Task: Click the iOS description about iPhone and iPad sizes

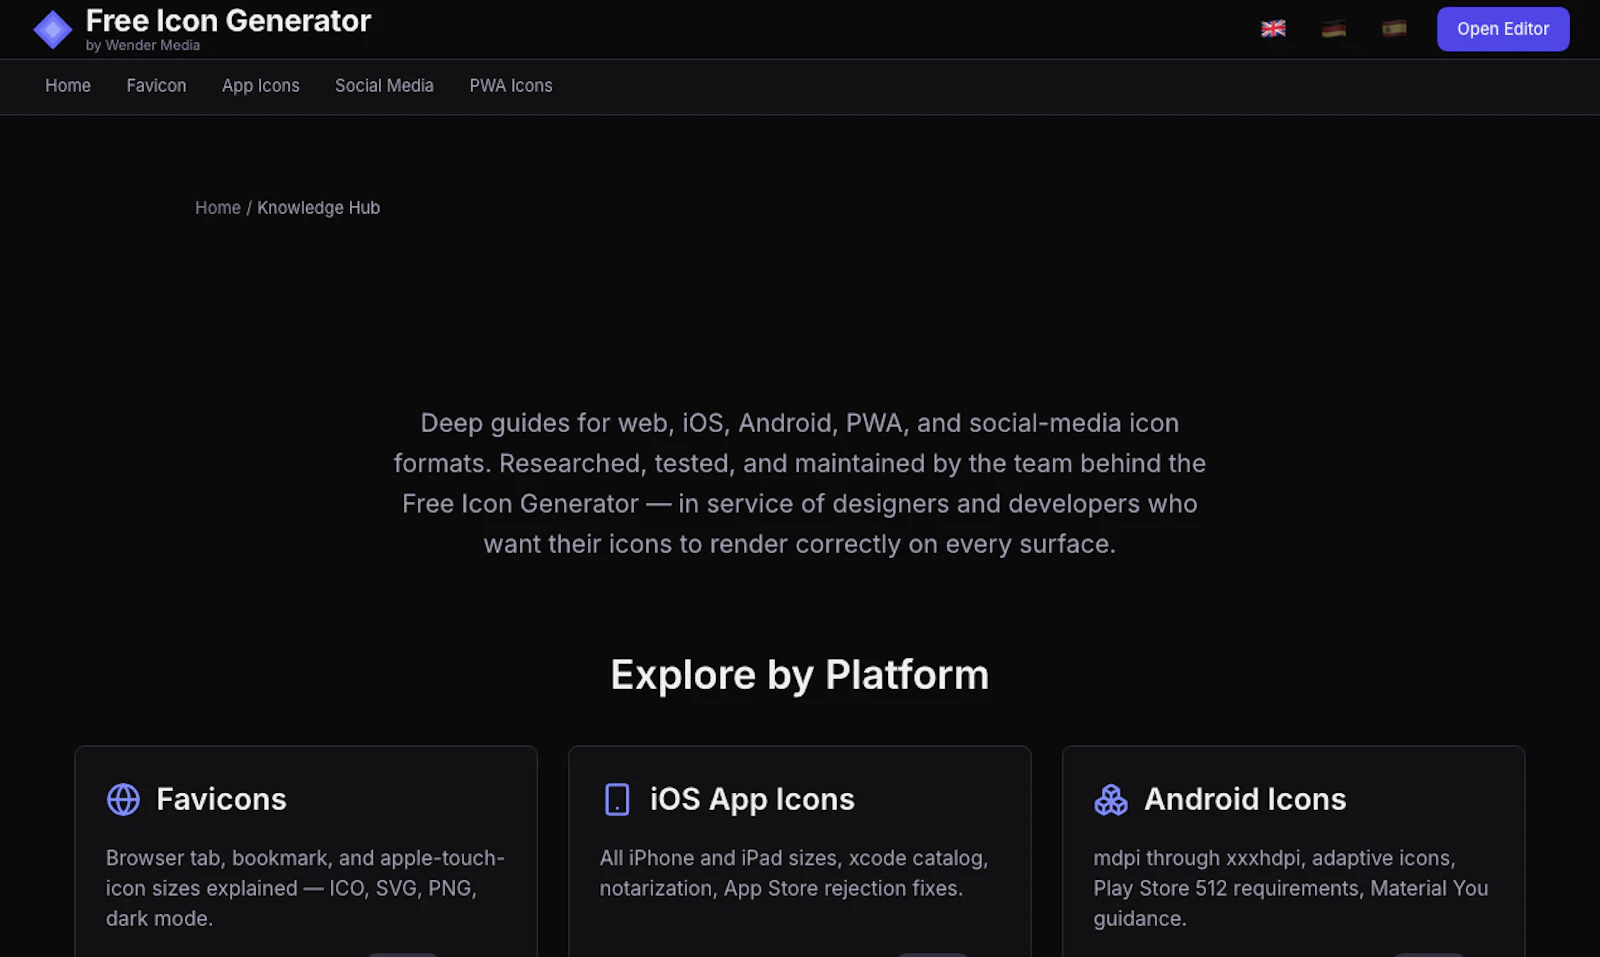Action: click(794, 873)
